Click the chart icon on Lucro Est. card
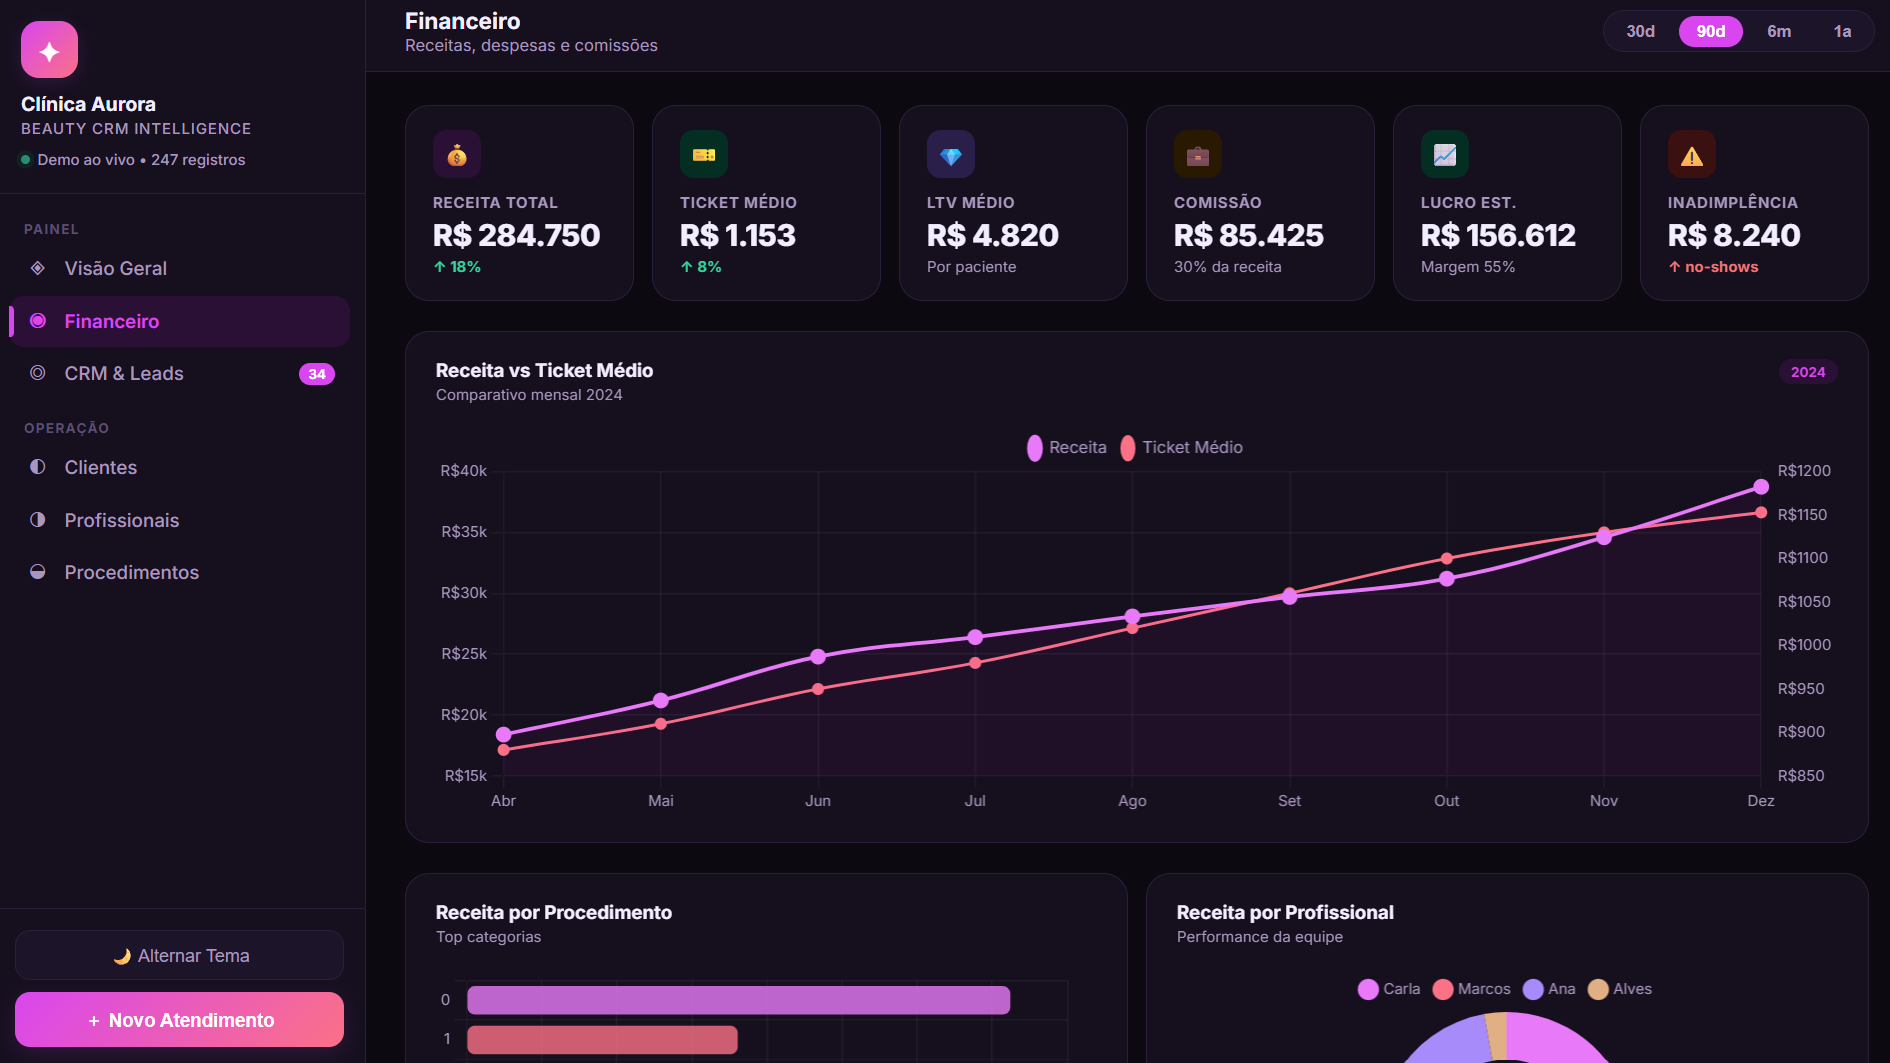 1445,154
